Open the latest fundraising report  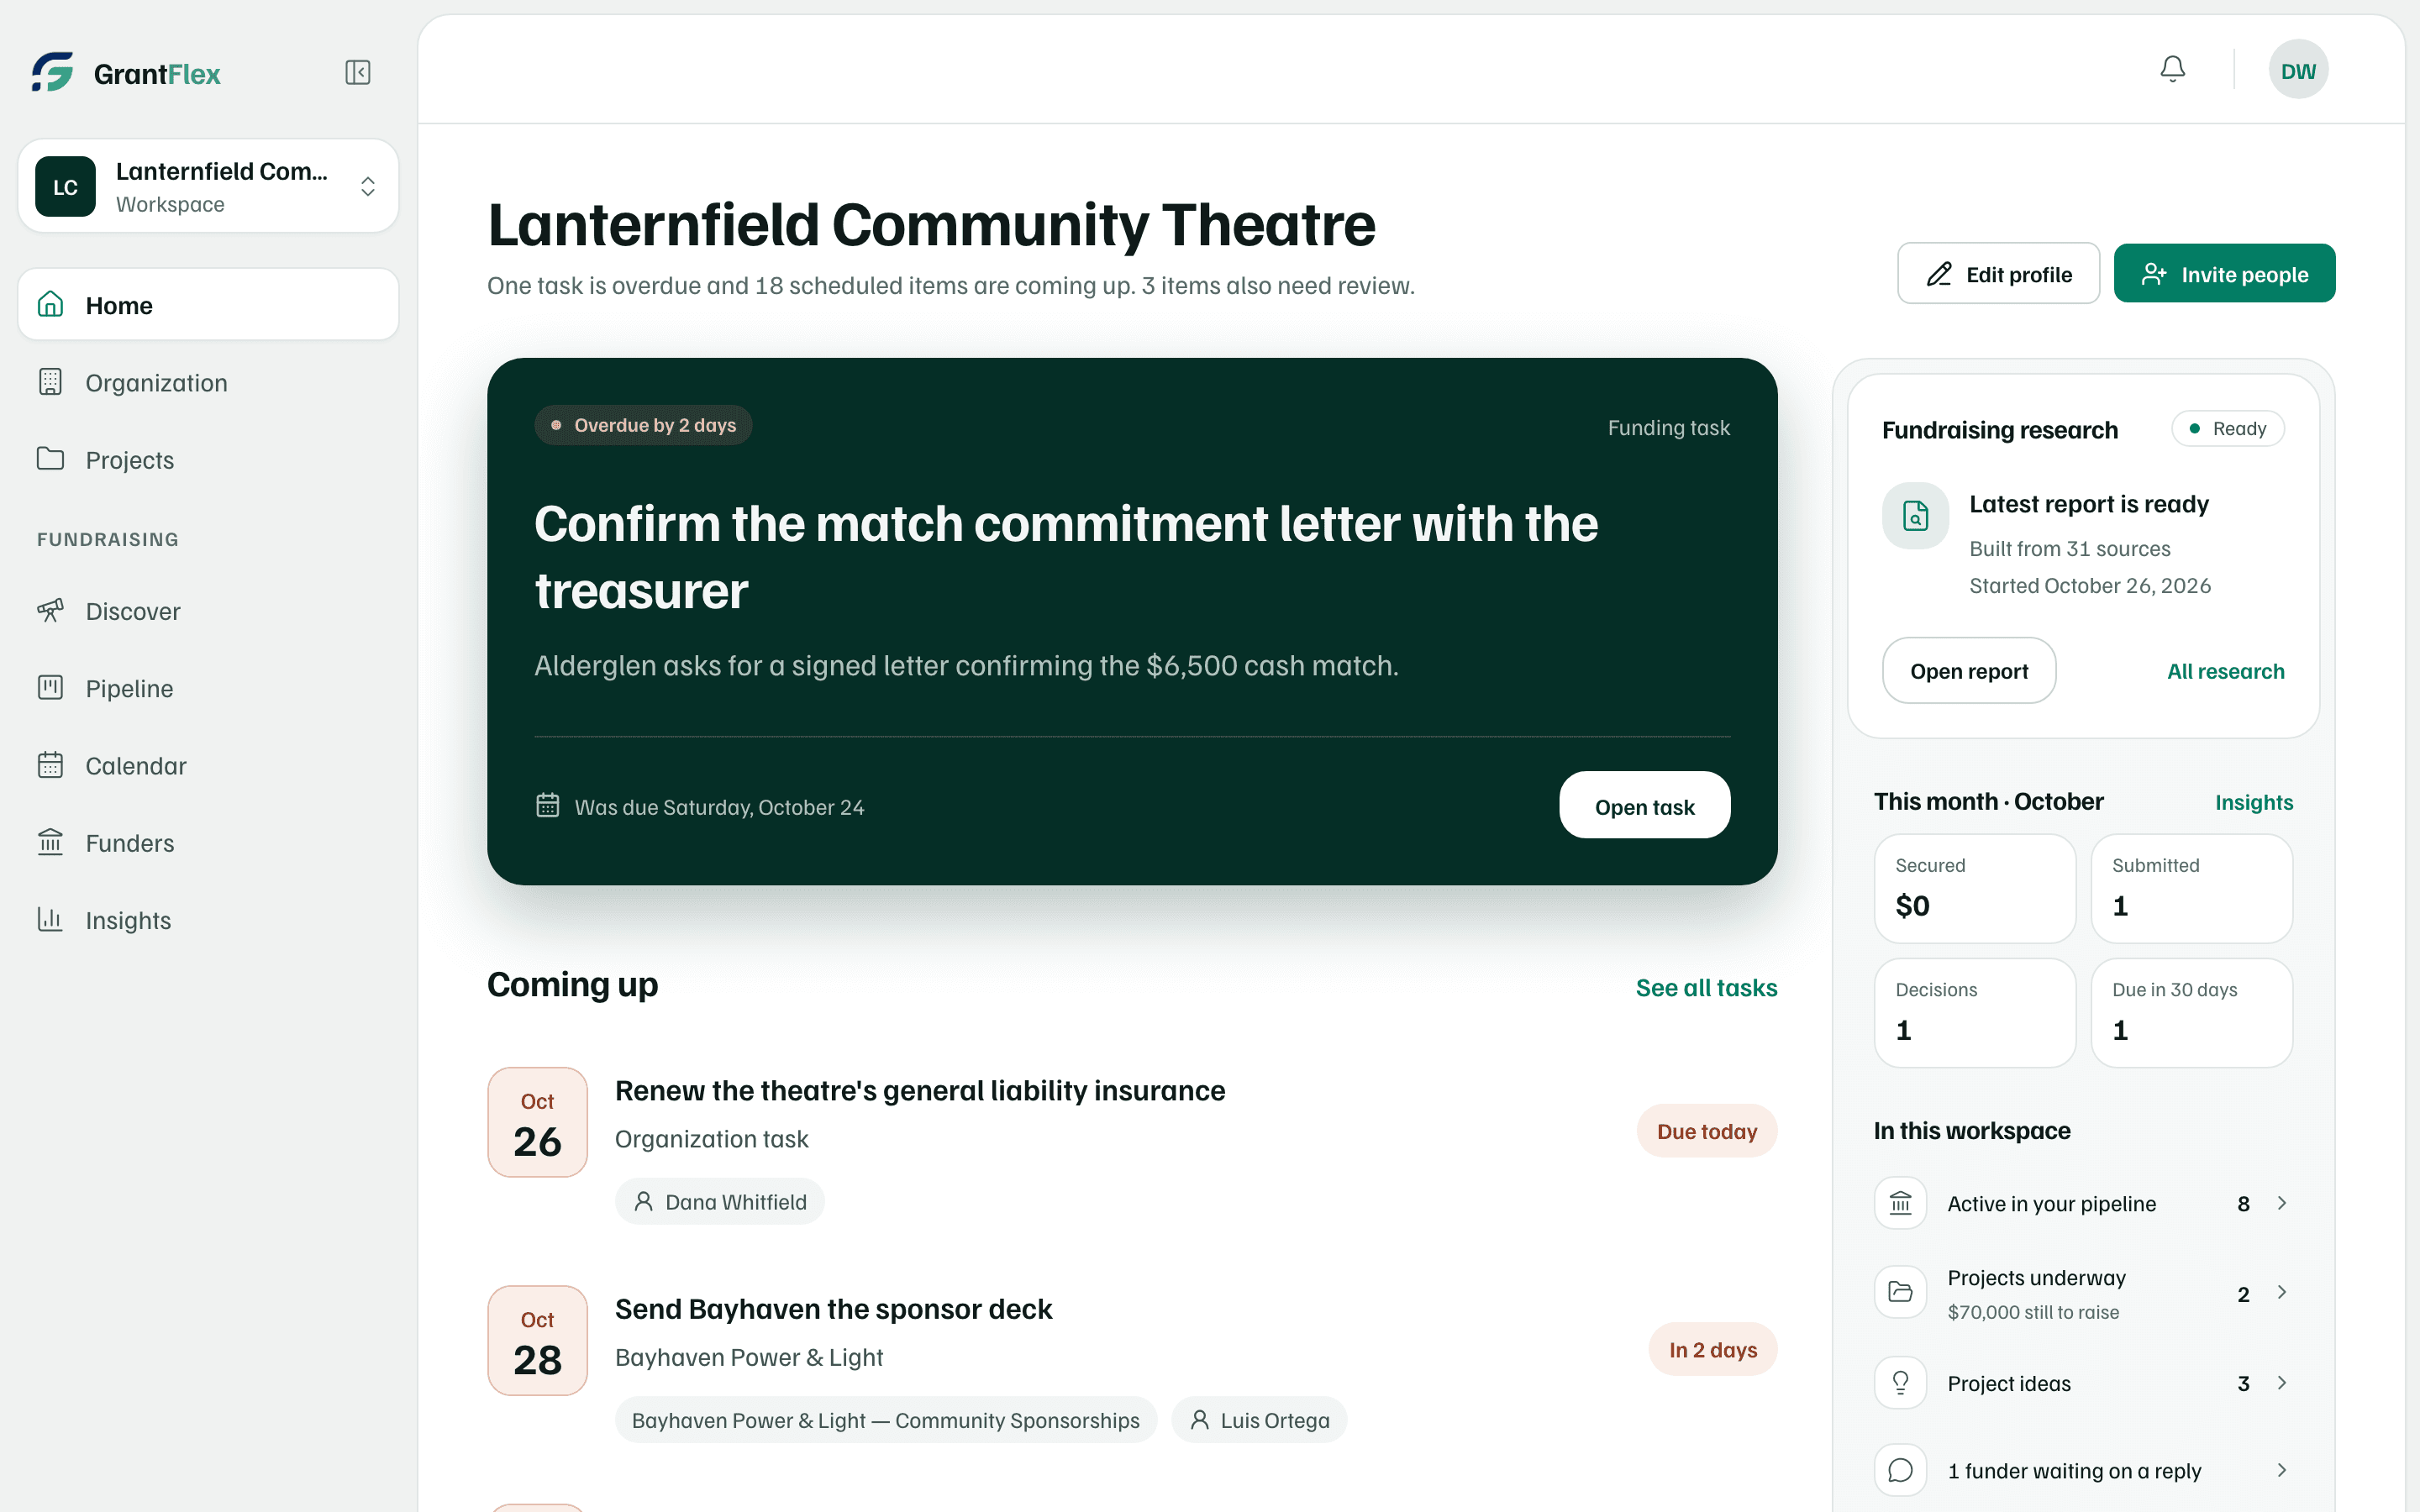tap(1968, 671)
